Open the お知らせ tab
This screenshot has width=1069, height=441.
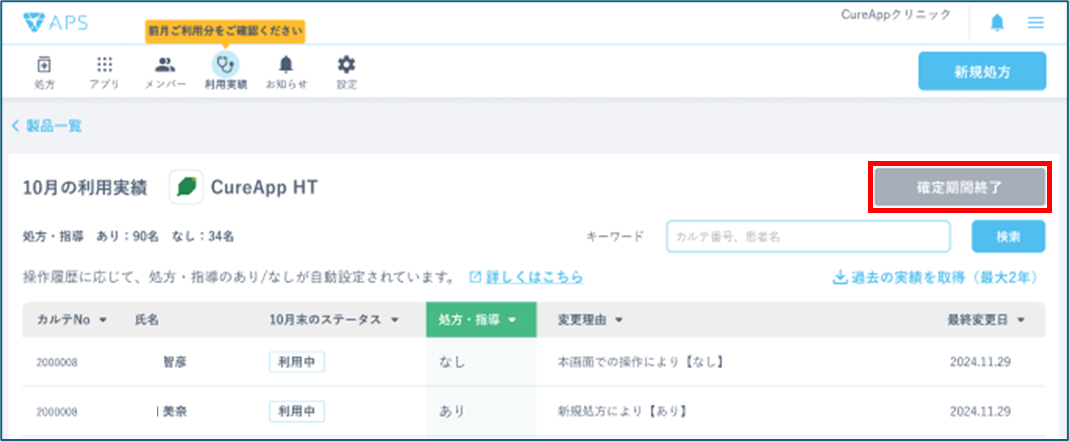tap(286, 72)
